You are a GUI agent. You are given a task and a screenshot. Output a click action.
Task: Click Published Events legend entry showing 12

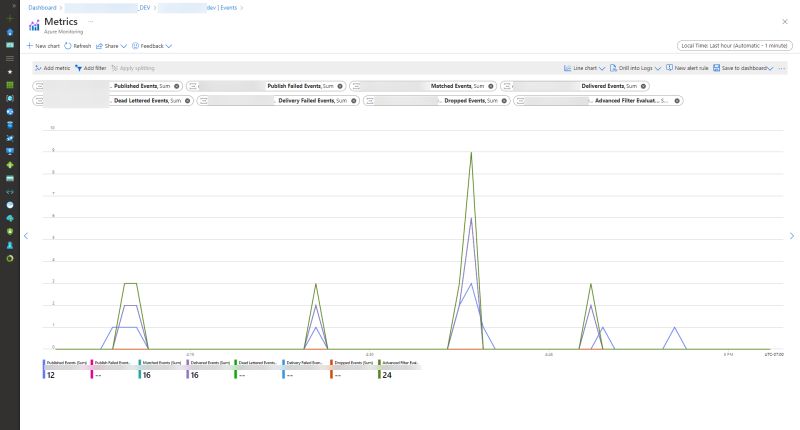65,369
